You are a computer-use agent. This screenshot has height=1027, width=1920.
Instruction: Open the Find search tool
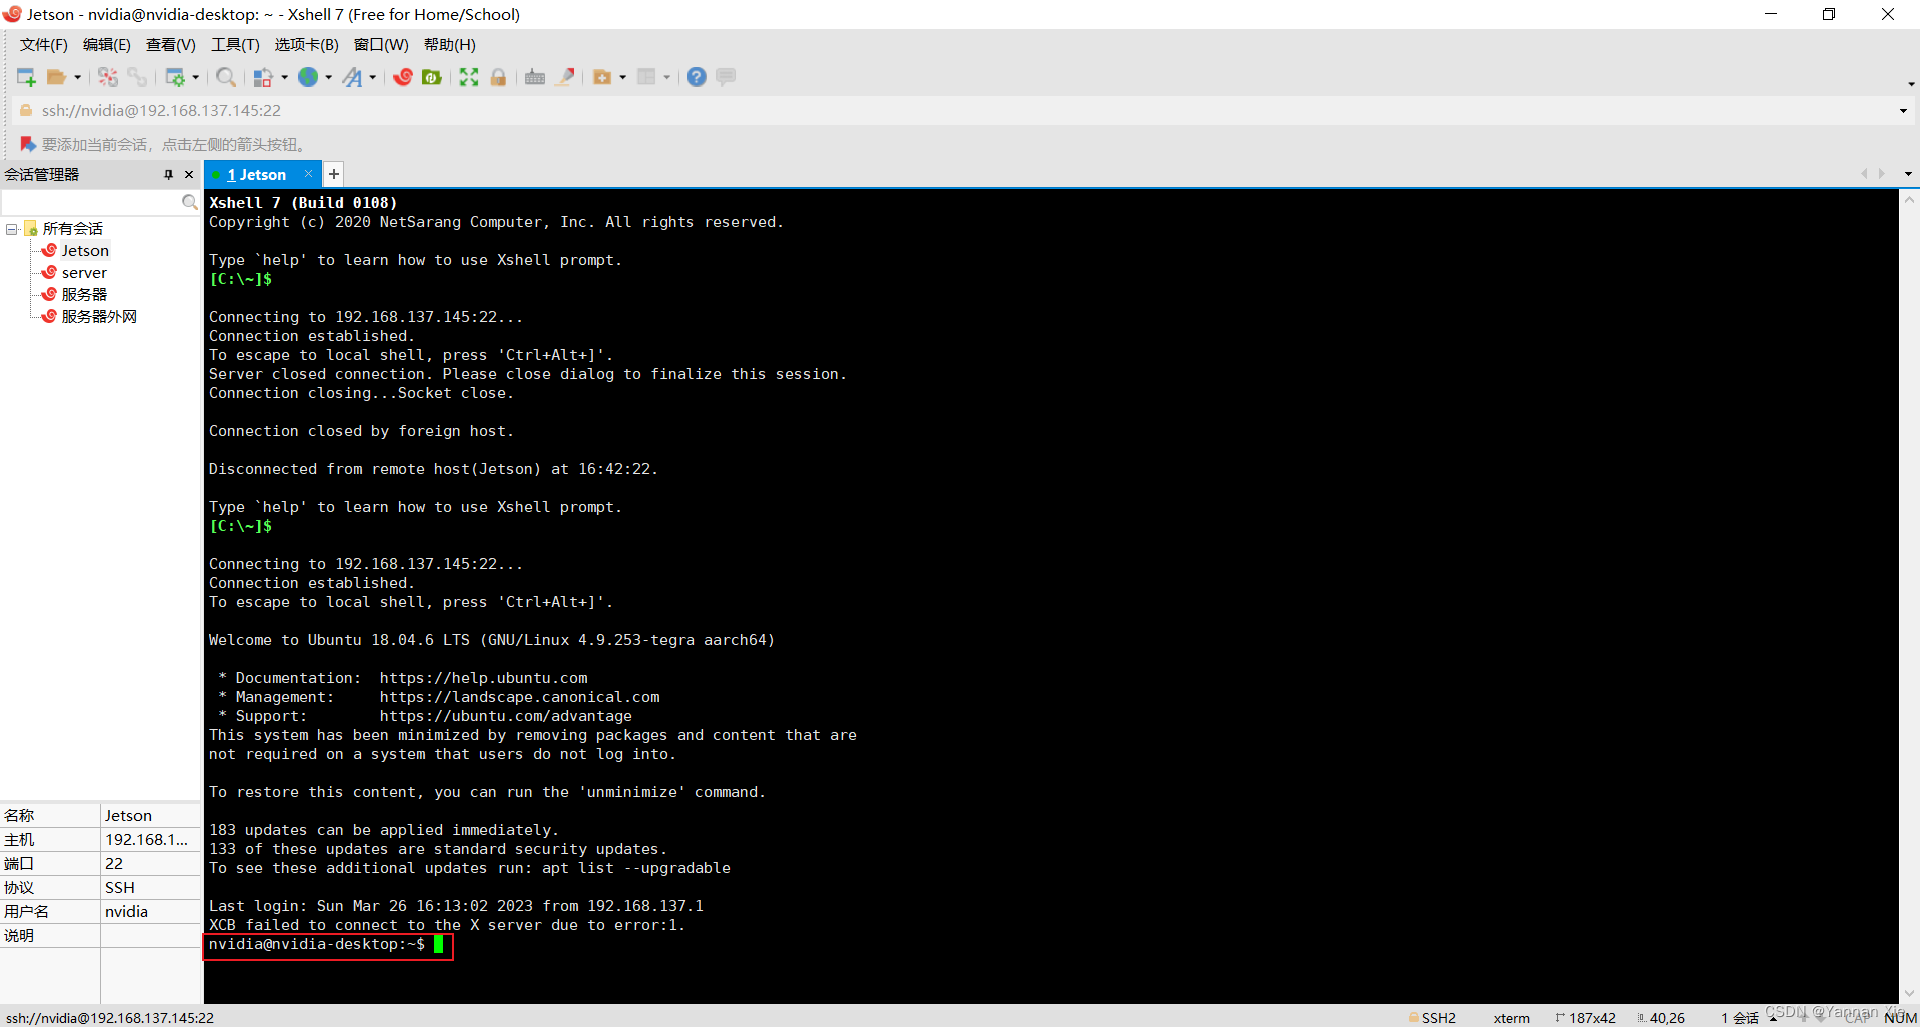(x=225, y=77)
